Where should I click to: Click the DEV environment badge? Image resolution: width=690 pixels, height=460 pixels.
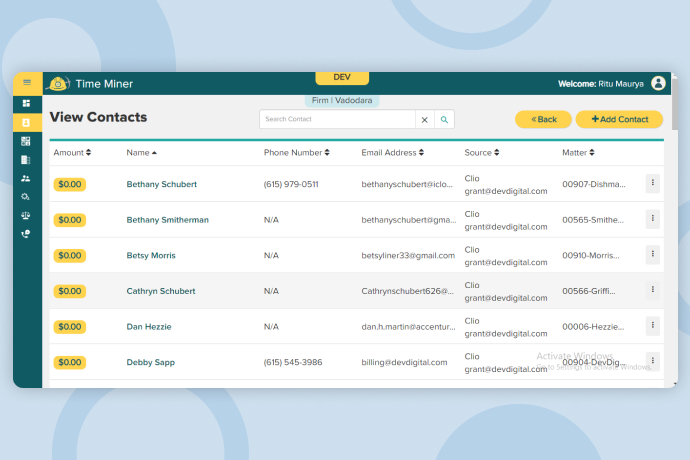point(342,77)
